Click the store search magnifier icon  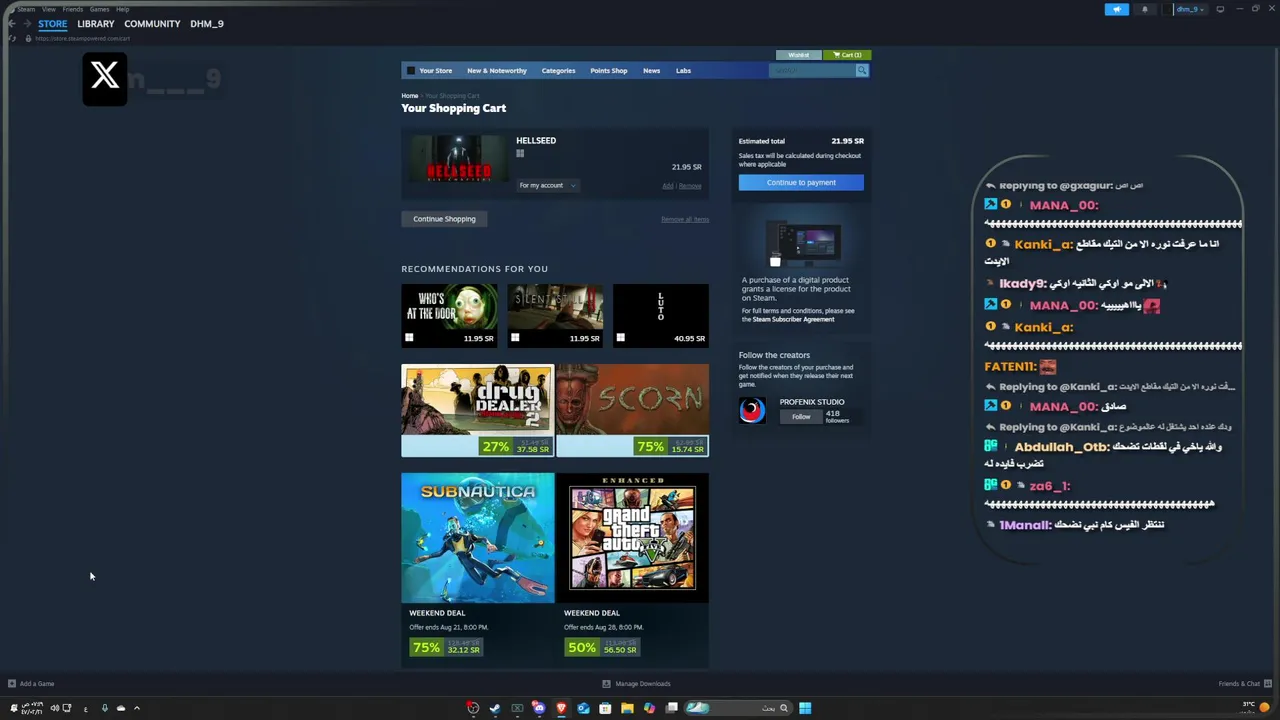862,70
